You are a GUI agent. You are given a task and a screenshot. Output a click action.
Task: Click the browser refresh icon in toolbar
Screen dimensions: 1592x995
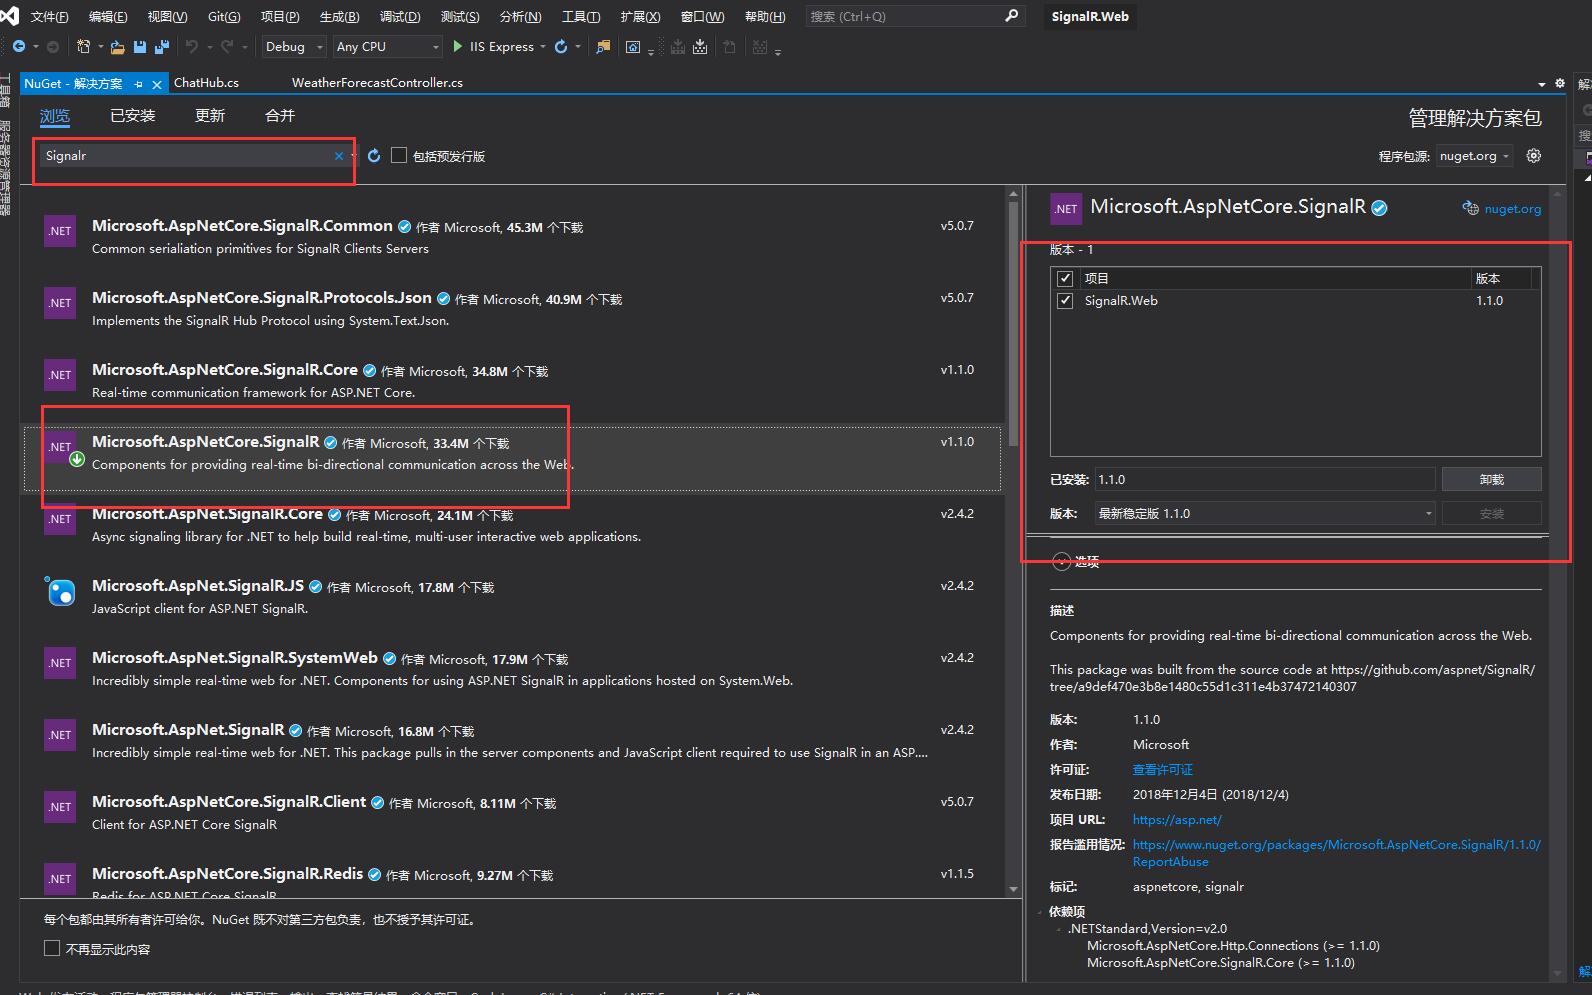(x=561, y=46)
